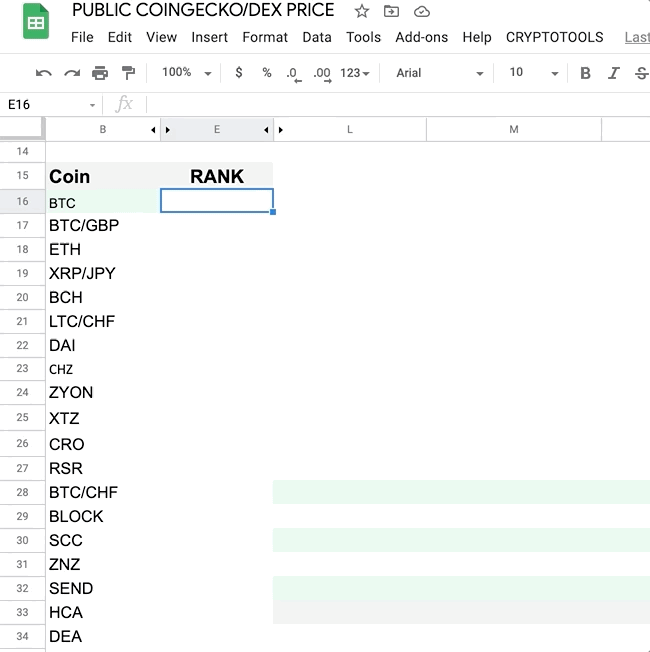The height and width of the screenshot is (652, 650).
Task: Select row 28 header
Action: pyautogui.click(x=22, y=492)
